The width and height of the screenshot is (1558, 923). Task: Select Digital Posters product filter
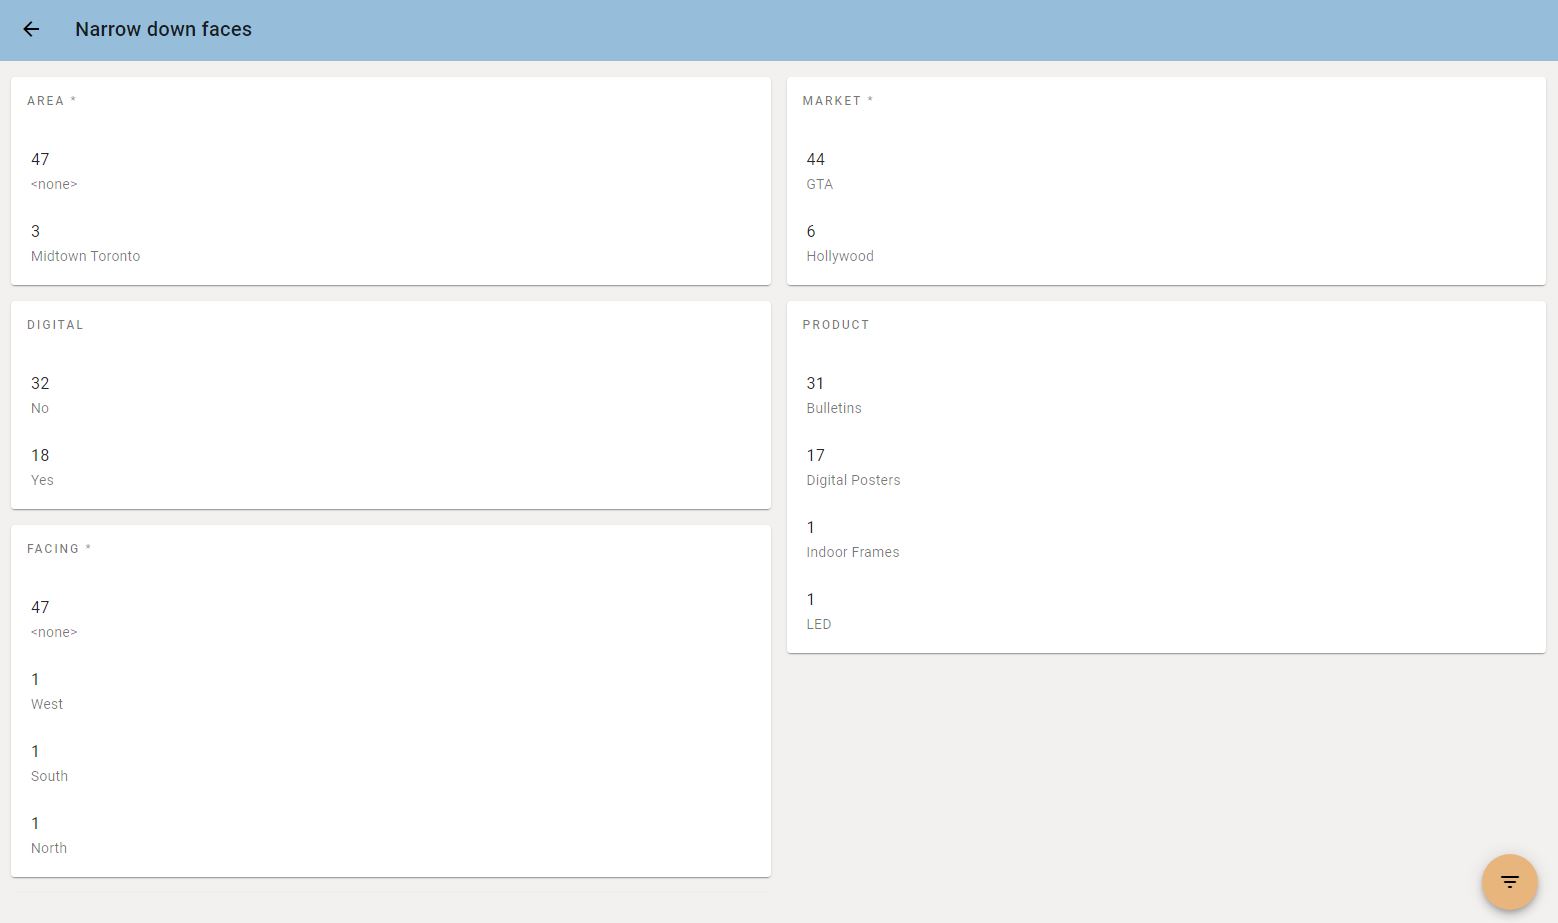[x=1166, y=467]
